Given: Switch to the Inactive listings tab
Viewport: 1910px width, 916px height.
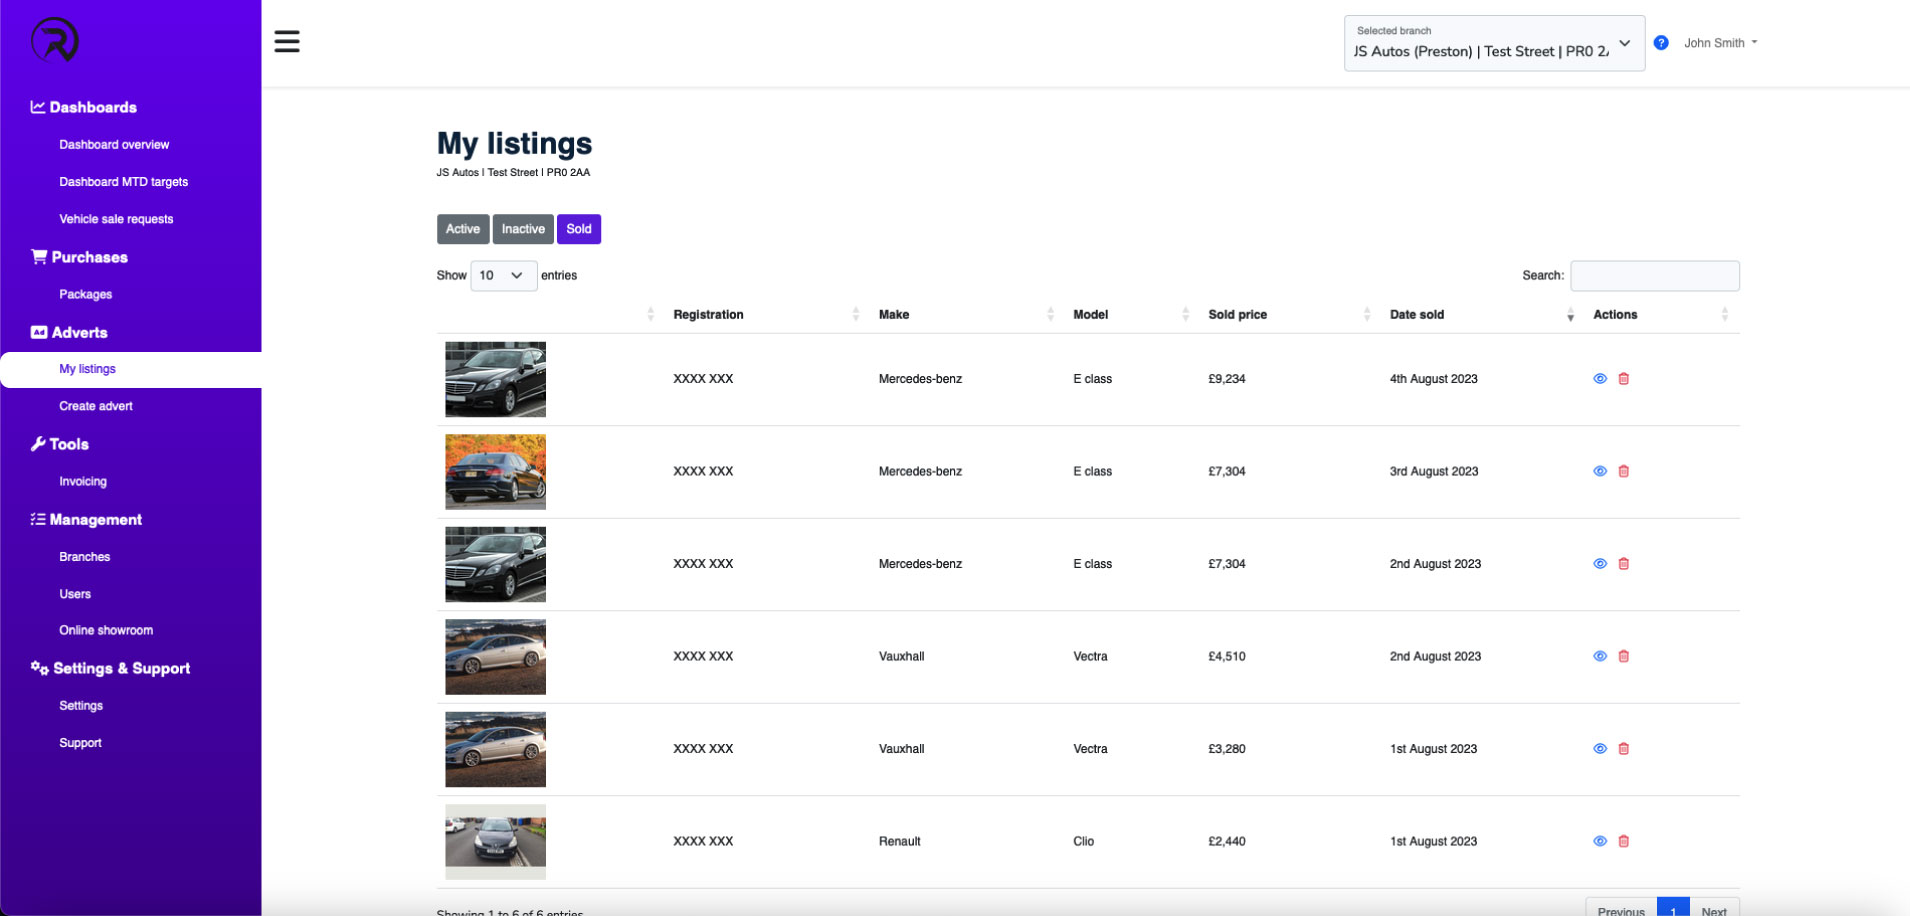Looking at the screenshot, I should [523, 228].
